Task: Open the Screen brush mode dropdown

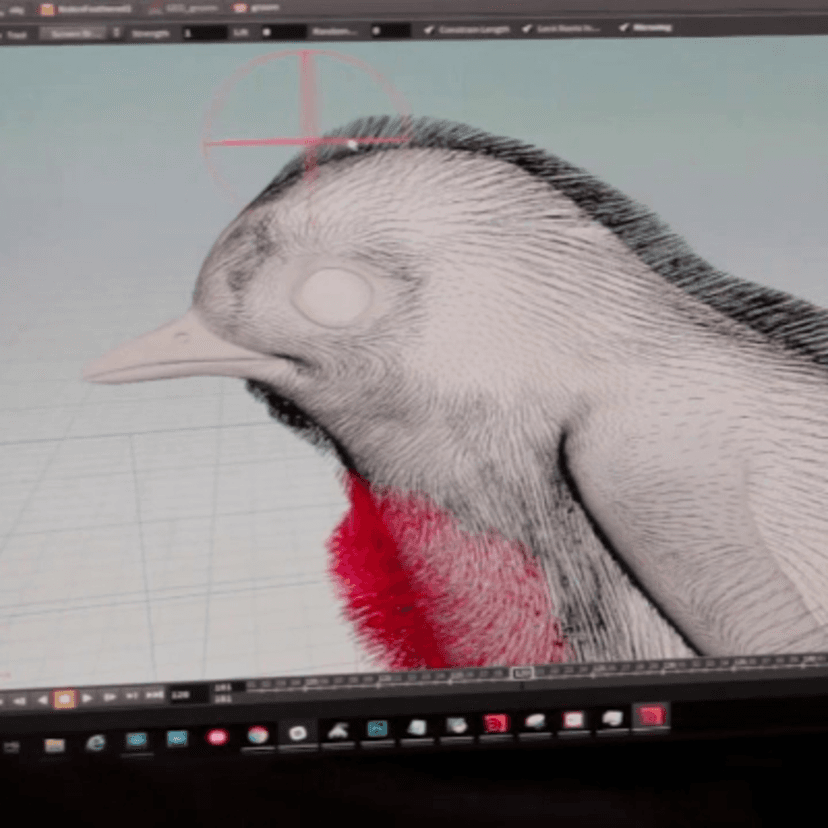Action: [x=78, y=33]
